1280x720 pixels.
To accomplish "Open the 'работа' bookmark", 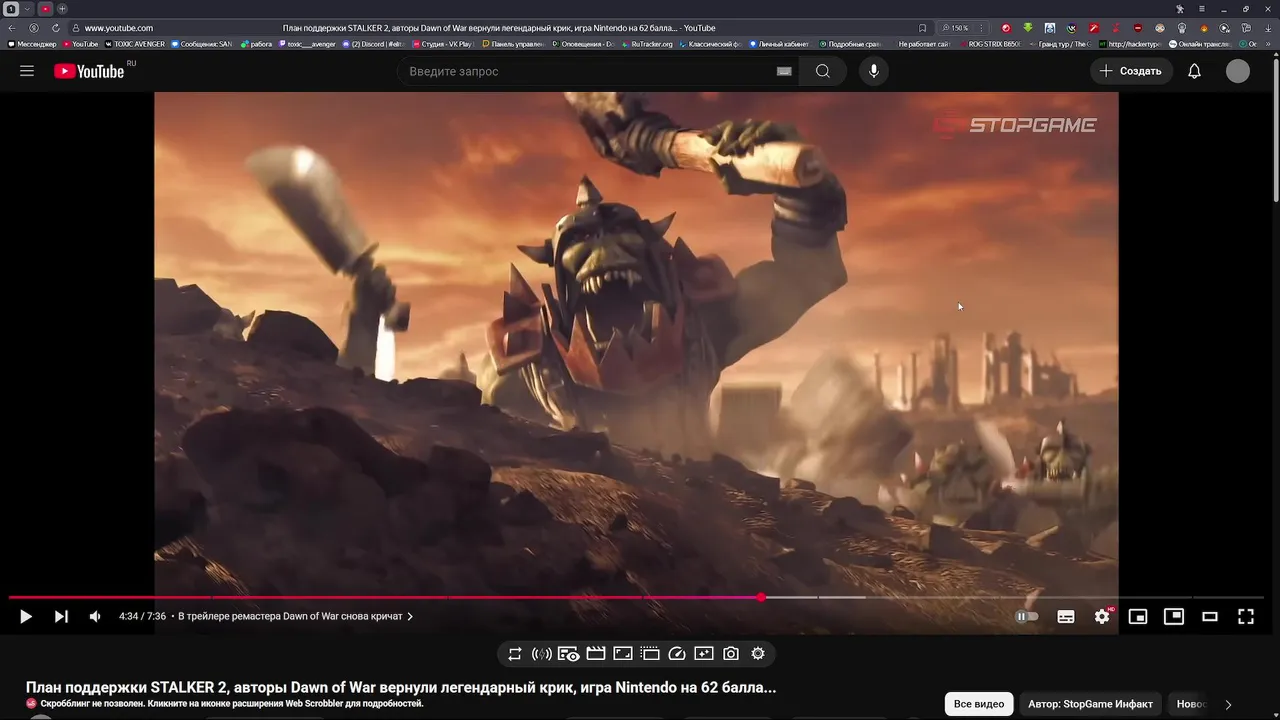I will pos(258,44).
